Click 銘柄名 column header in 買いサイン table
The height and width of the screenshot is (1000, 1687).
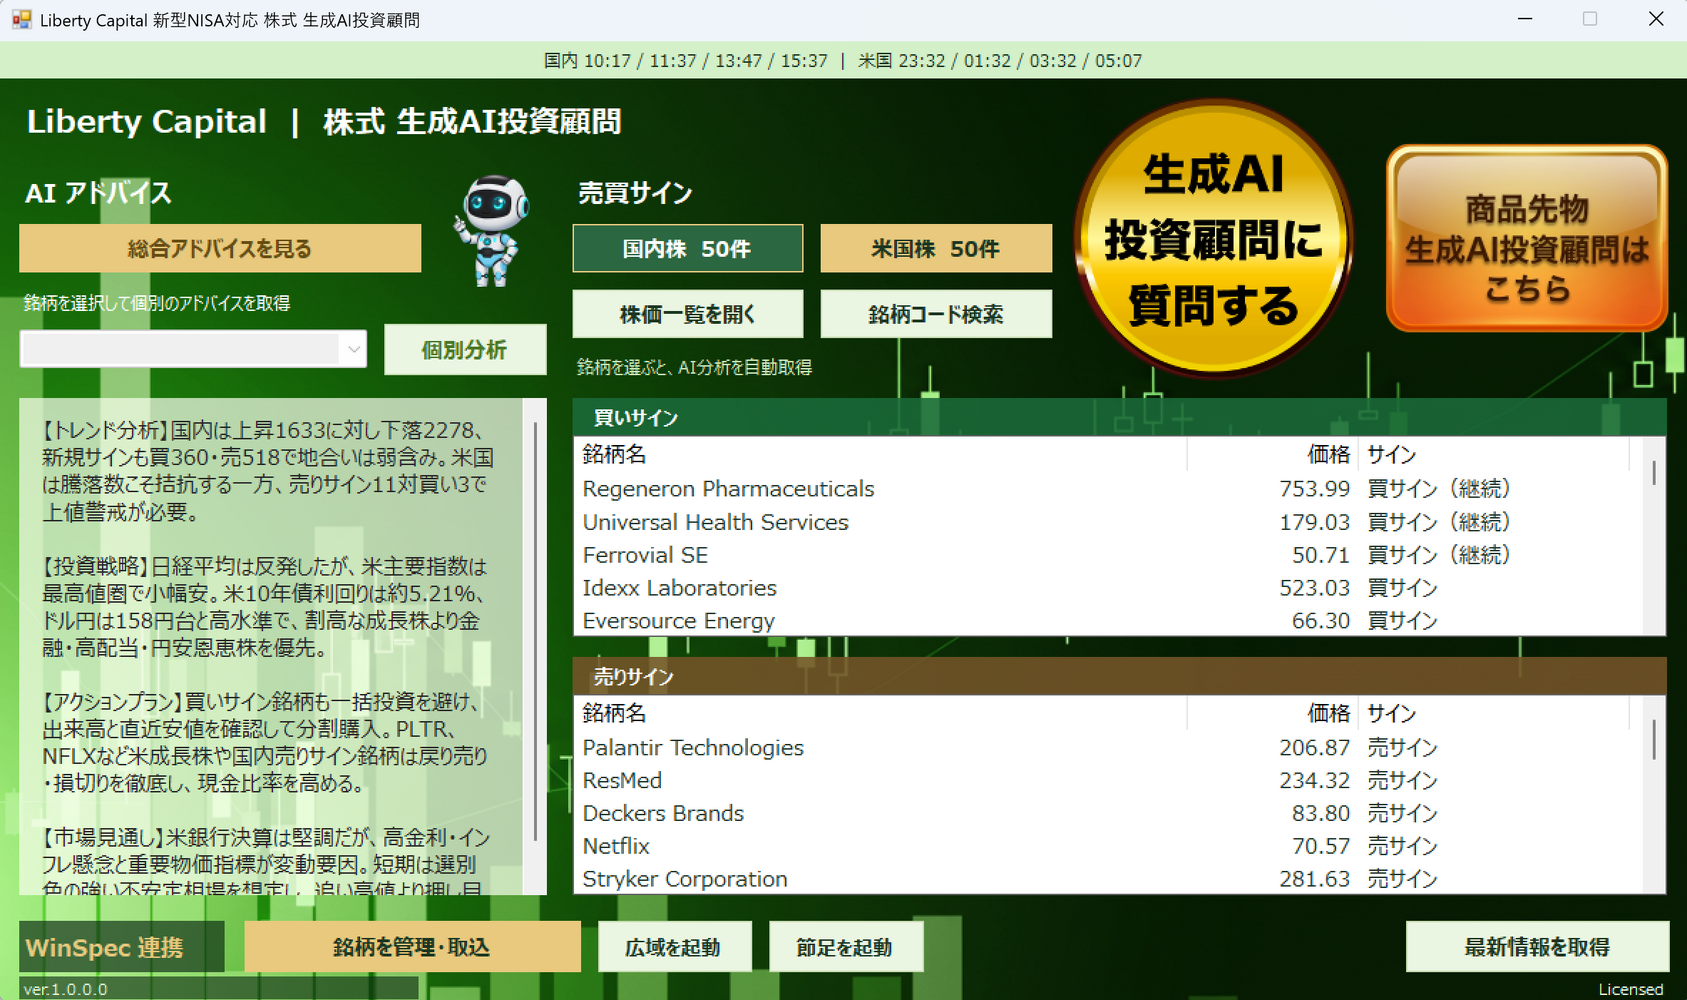click(x=880, y=455)
